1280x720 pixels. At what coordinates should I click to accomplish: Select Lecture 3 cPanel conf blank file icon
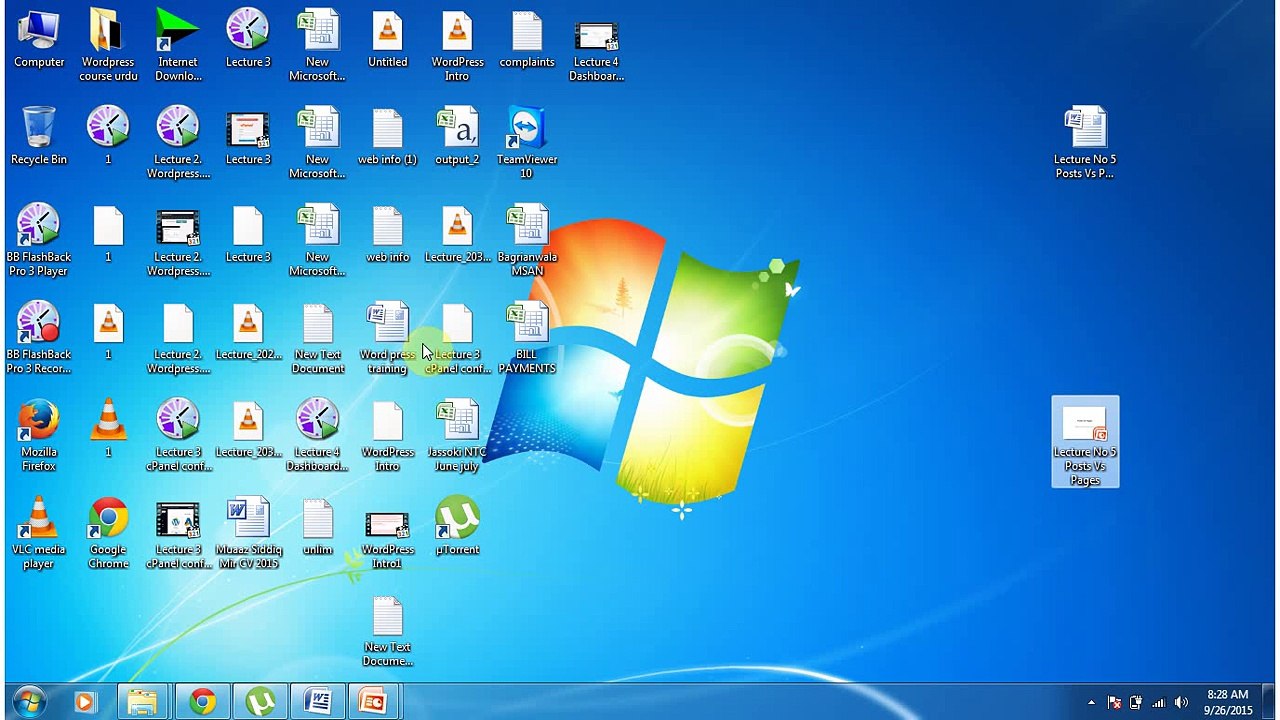pos(457,338)
